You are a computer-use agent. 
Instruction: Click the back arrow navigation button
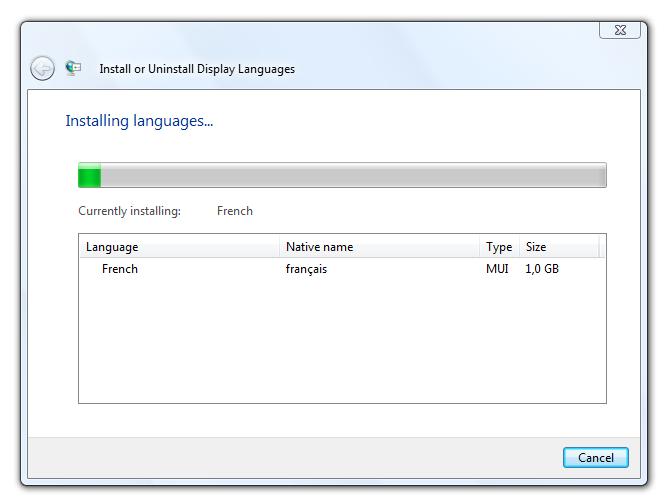coord(42,68)
